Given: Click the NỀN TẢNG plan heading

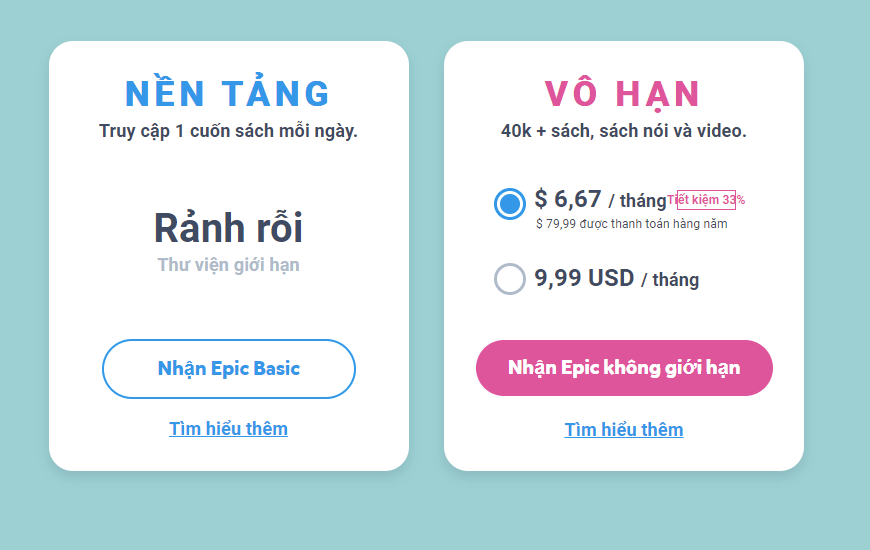Looking at the screenshot, I should click(228, 94).
